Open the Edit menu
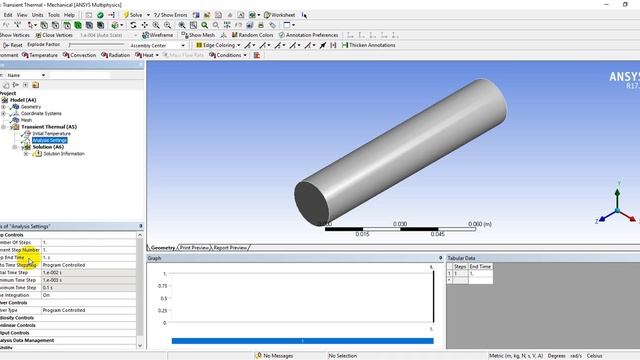The width and height of the screenshot is (640, 360). tap(8, 15)
